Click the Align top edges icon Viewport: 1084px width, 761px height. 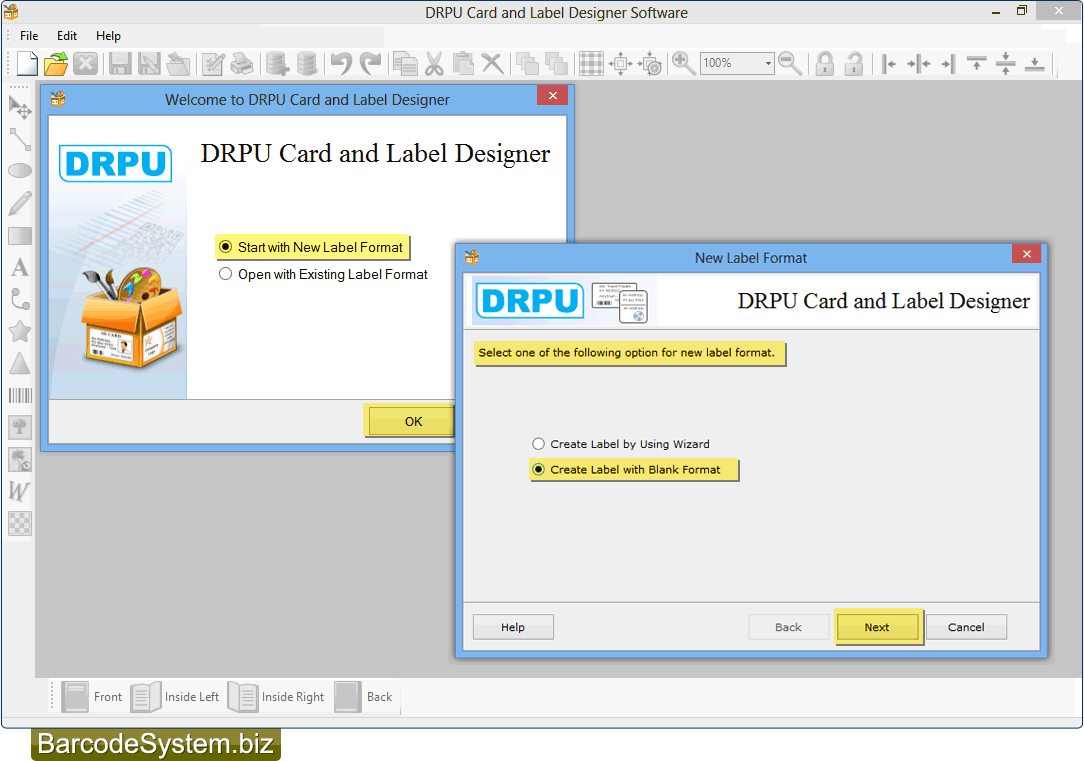tap(976, 64)
